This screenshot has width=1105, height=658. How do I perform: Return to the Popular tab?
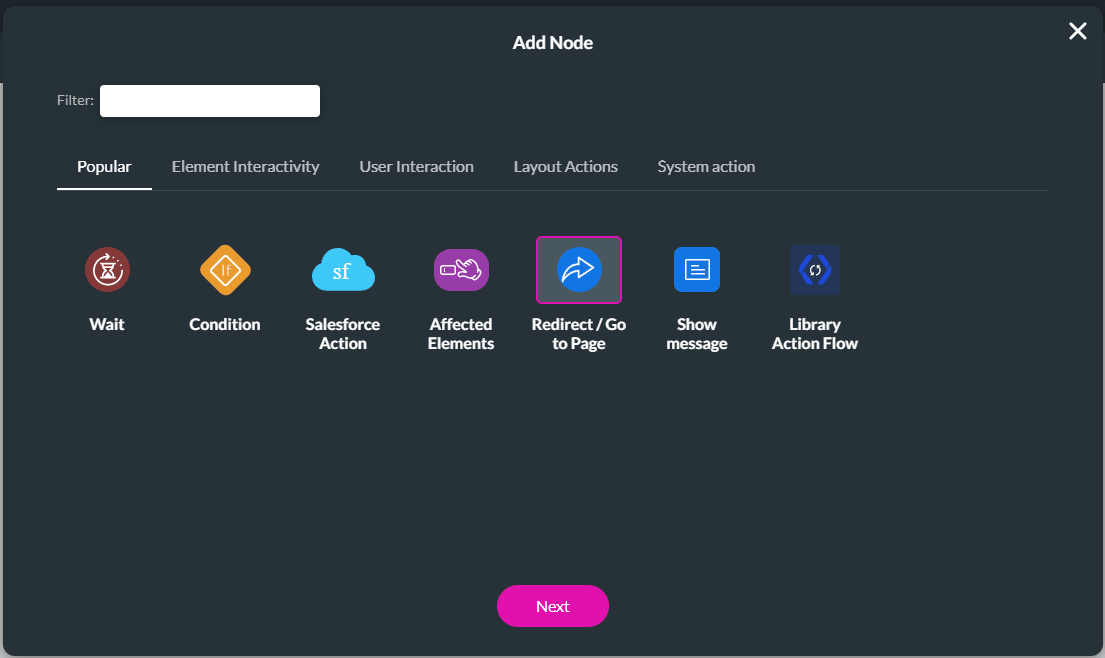pos(104,166)
